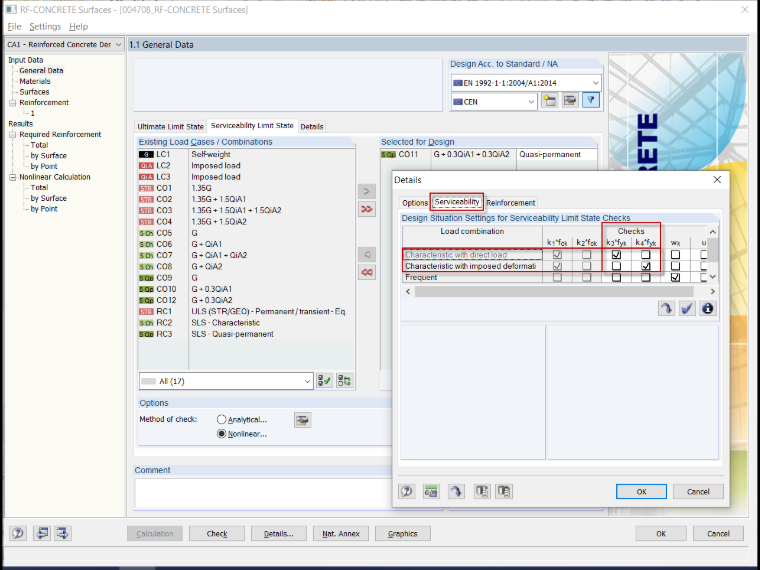Screen dimensions: 760x570
Task: Click save settings icon in Details dialog footer
Action: 504,491
